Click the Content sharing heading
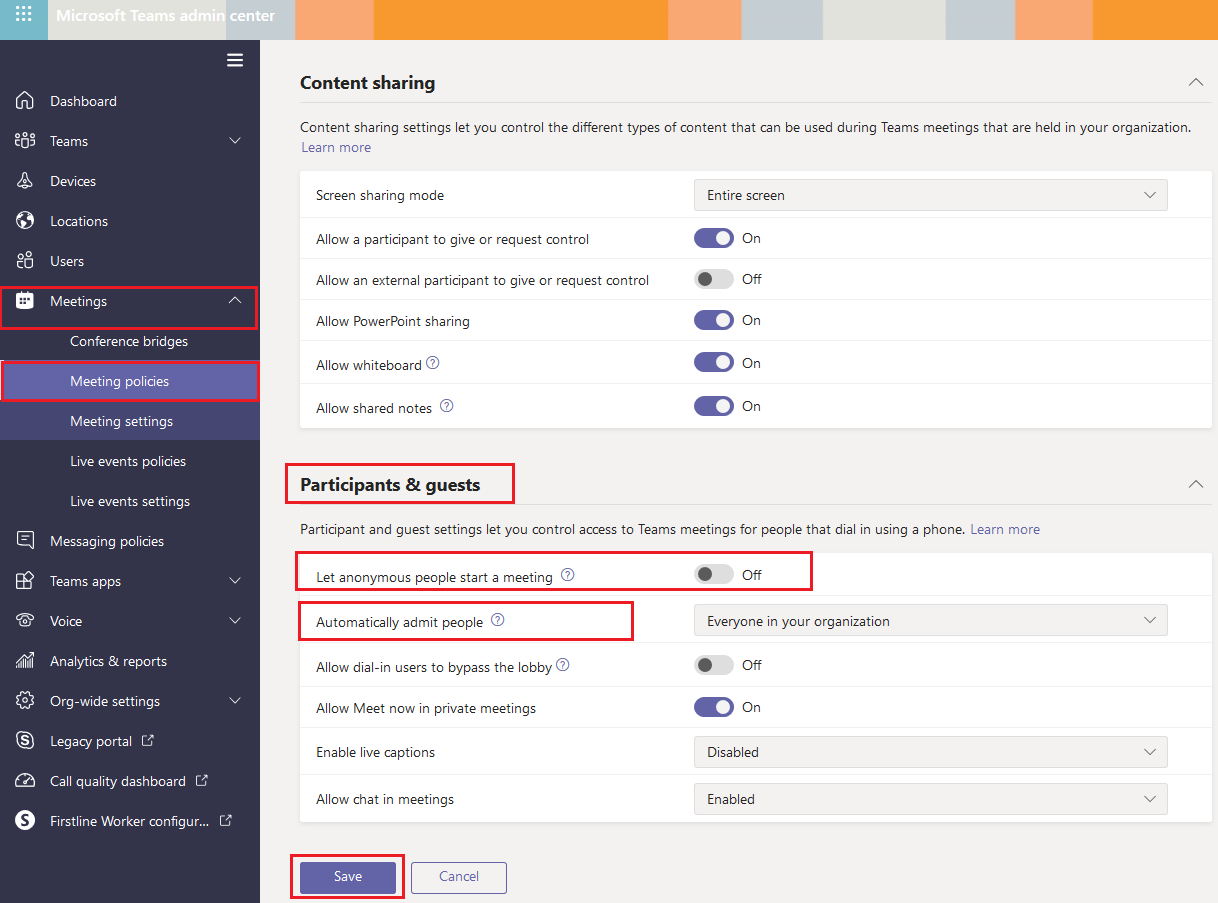1218x903 pixels. (368, 83)
